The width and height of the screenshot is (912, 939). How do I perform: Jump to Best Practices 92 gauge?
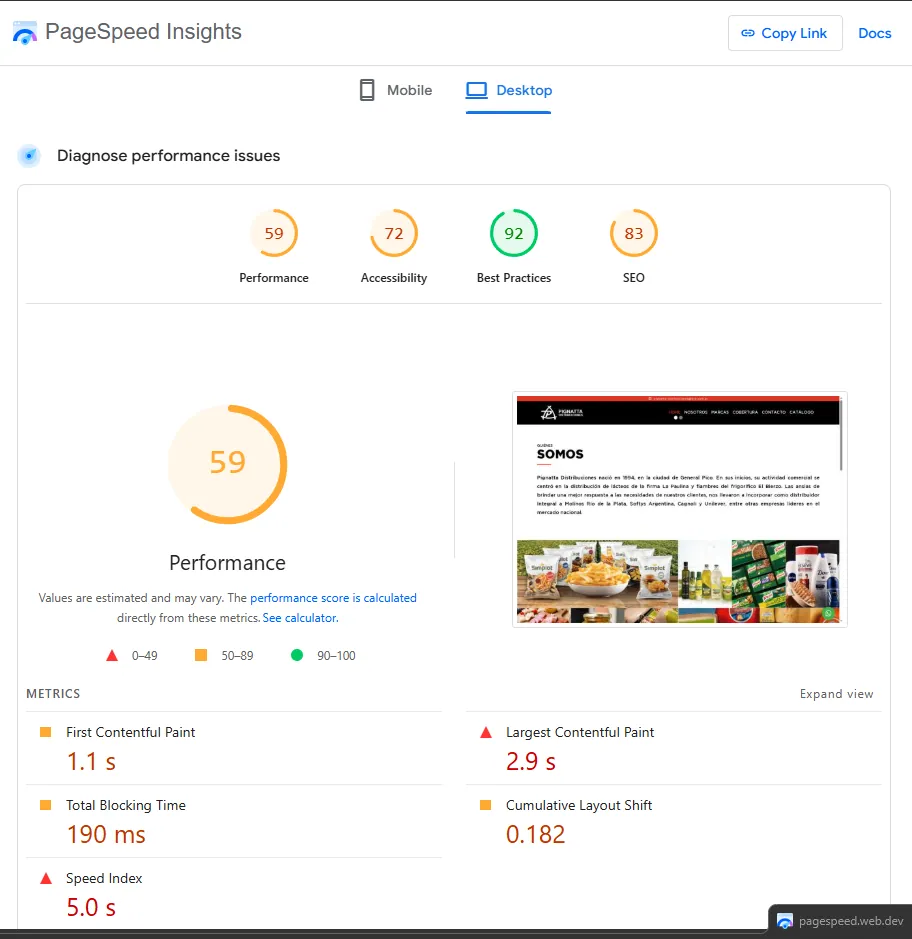tap(514, 233)
